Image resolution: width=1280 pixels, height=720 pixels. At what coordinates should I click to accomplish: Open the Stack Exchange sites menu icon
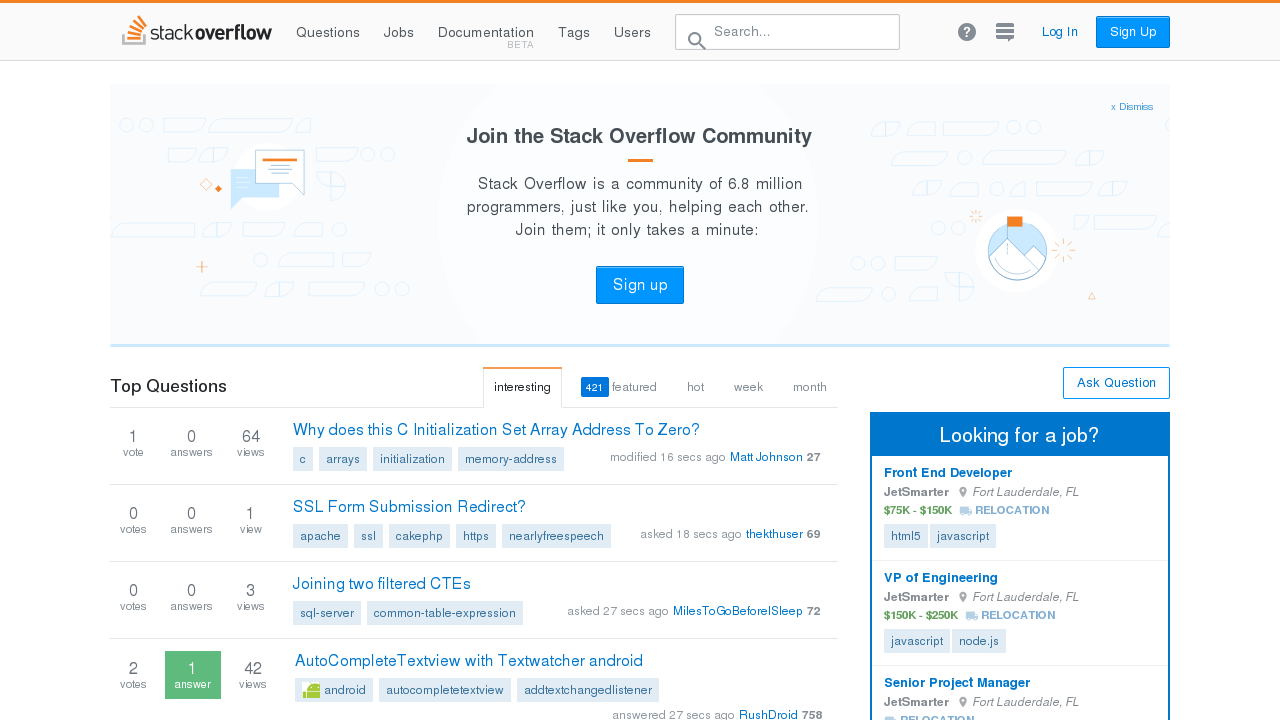(x=1005, y=32)
